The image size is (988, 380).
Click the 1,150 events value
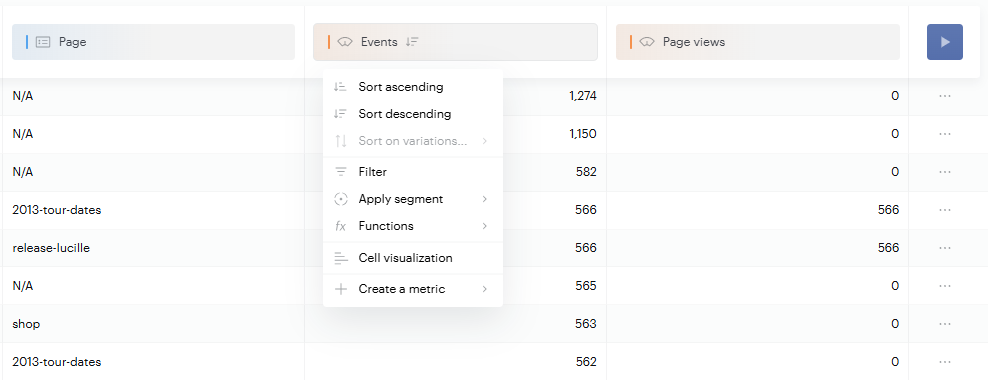(582, 134)
